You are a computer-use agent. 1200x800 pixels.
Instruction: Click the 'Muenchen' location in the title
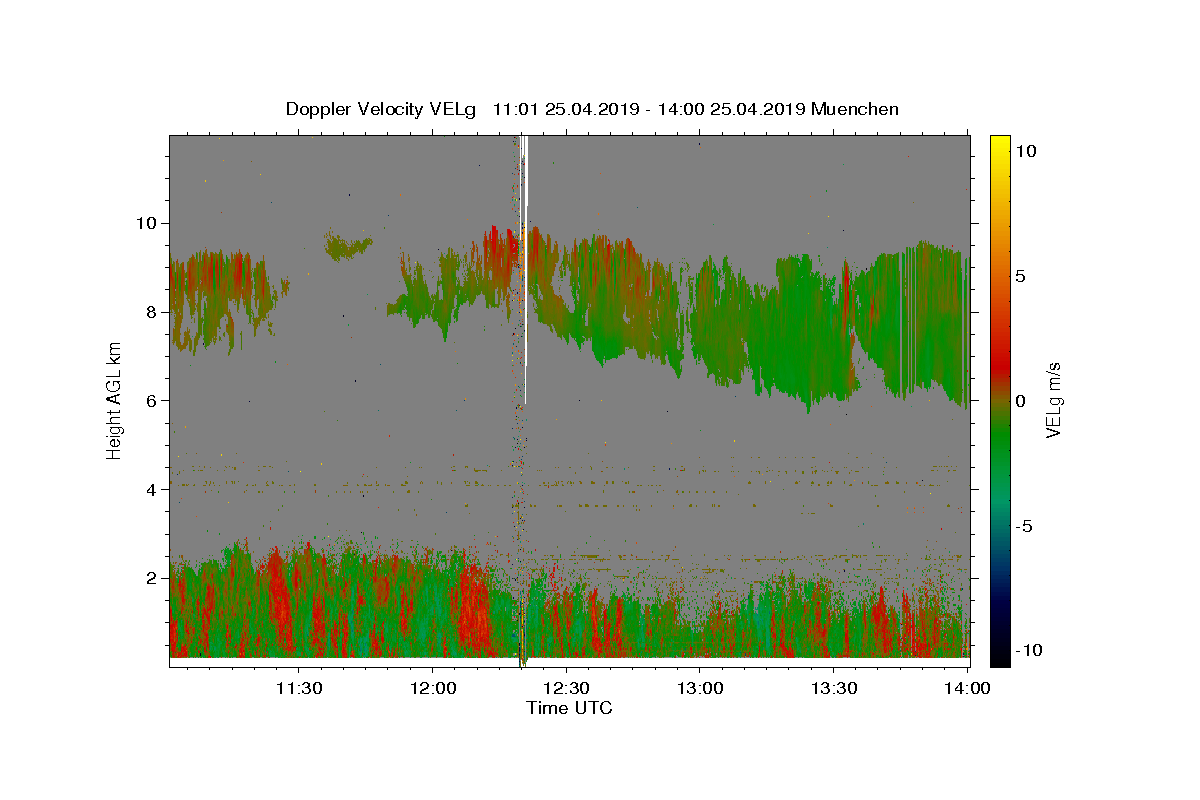tap(855, 109)
